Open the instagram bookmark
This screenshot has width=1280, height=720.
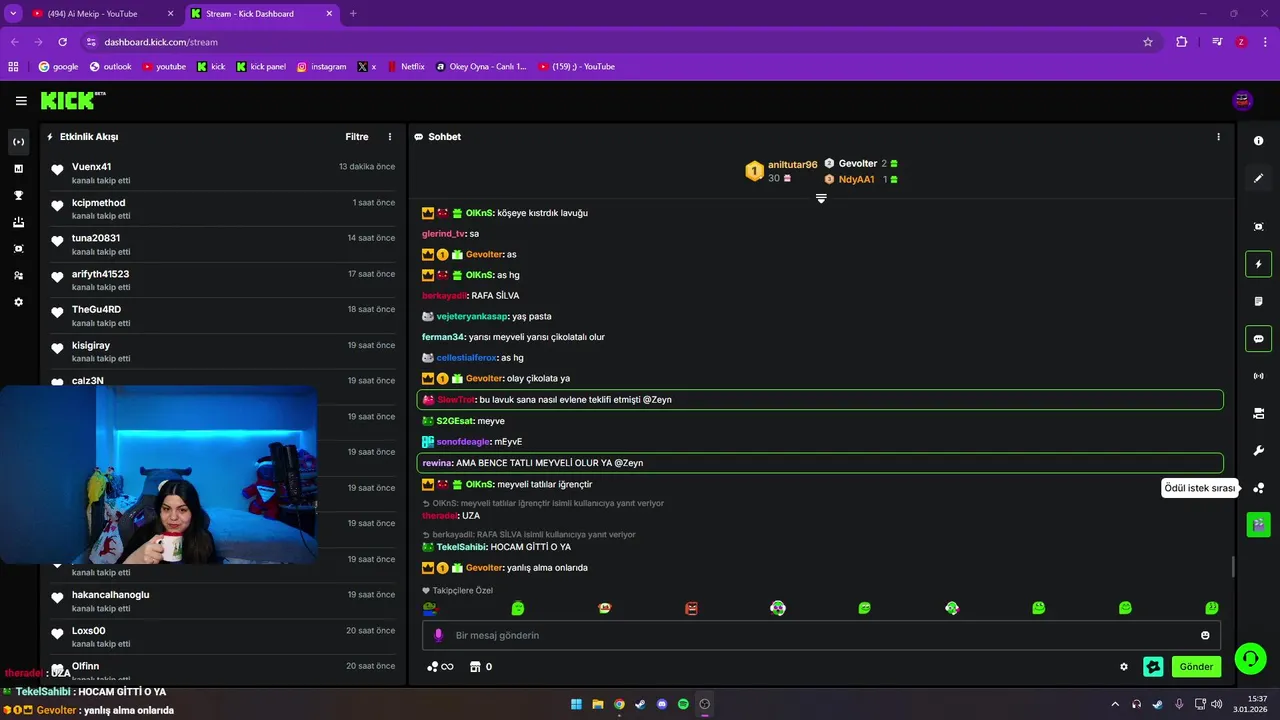321,67
